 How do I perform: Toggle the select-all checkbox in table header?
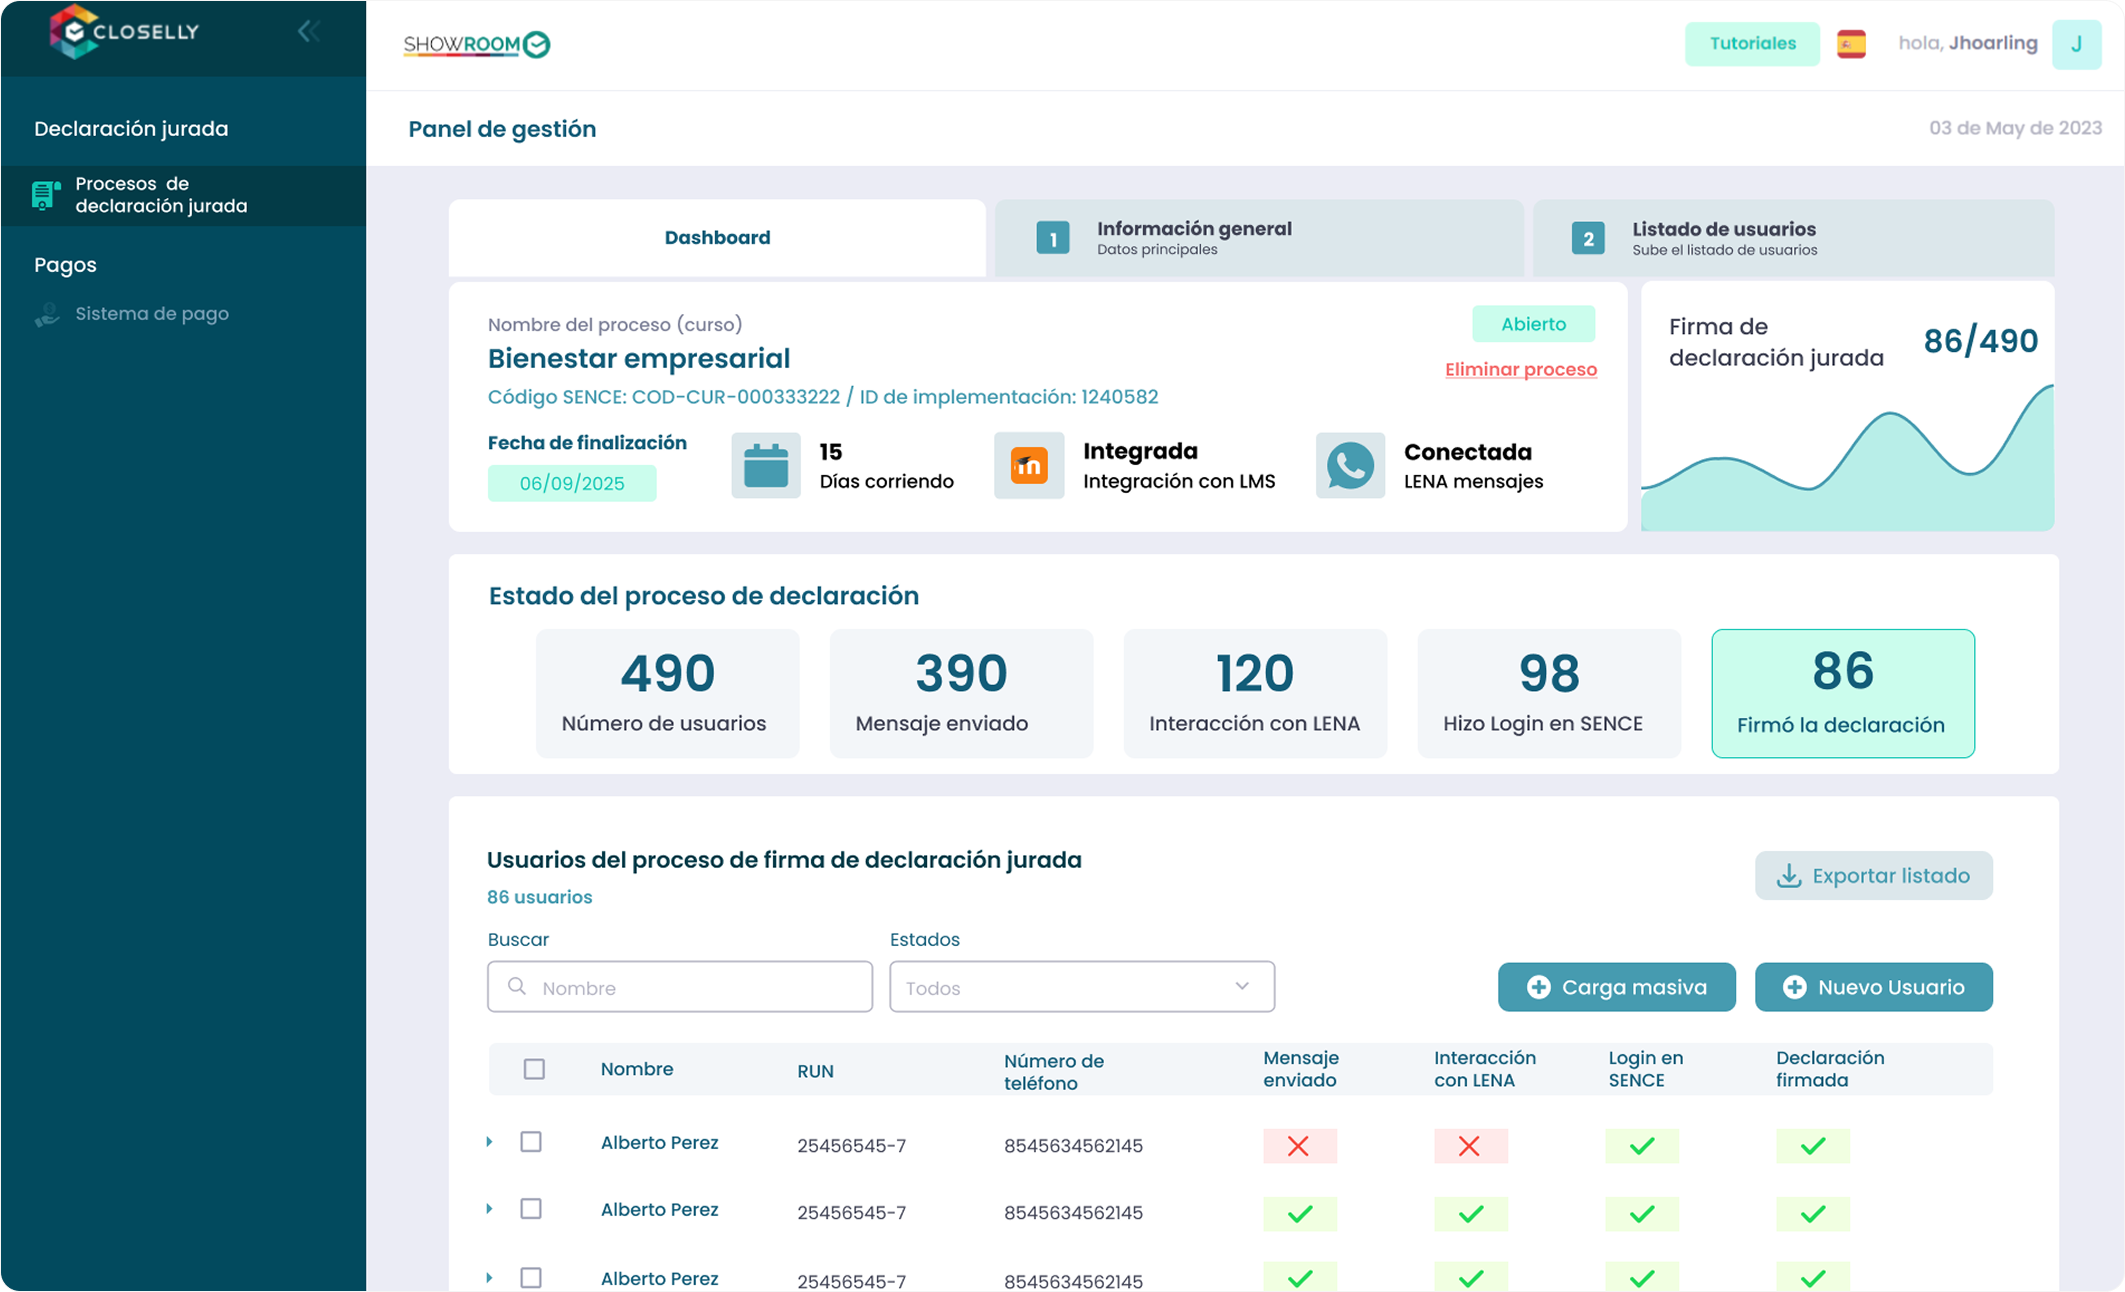click(x=534, y=1069)
